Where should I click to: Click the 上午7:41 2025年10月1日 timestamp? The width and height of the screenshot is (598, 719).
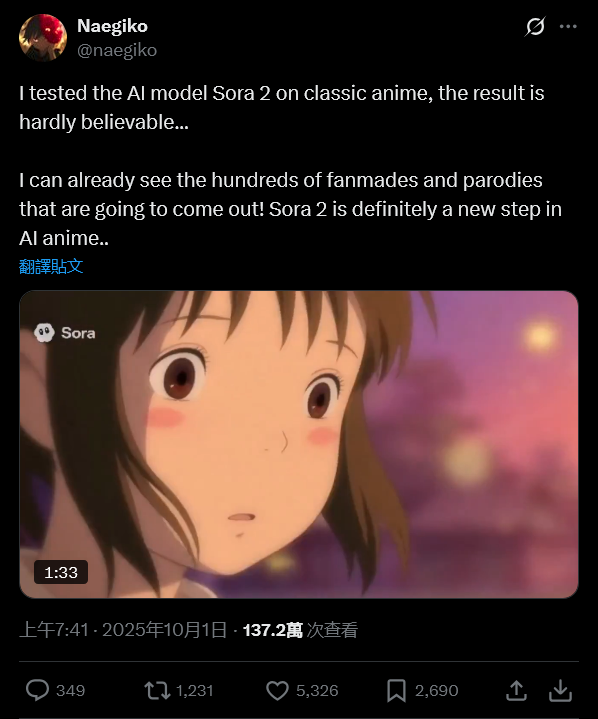pyautogui.click(x=123, y=630)
